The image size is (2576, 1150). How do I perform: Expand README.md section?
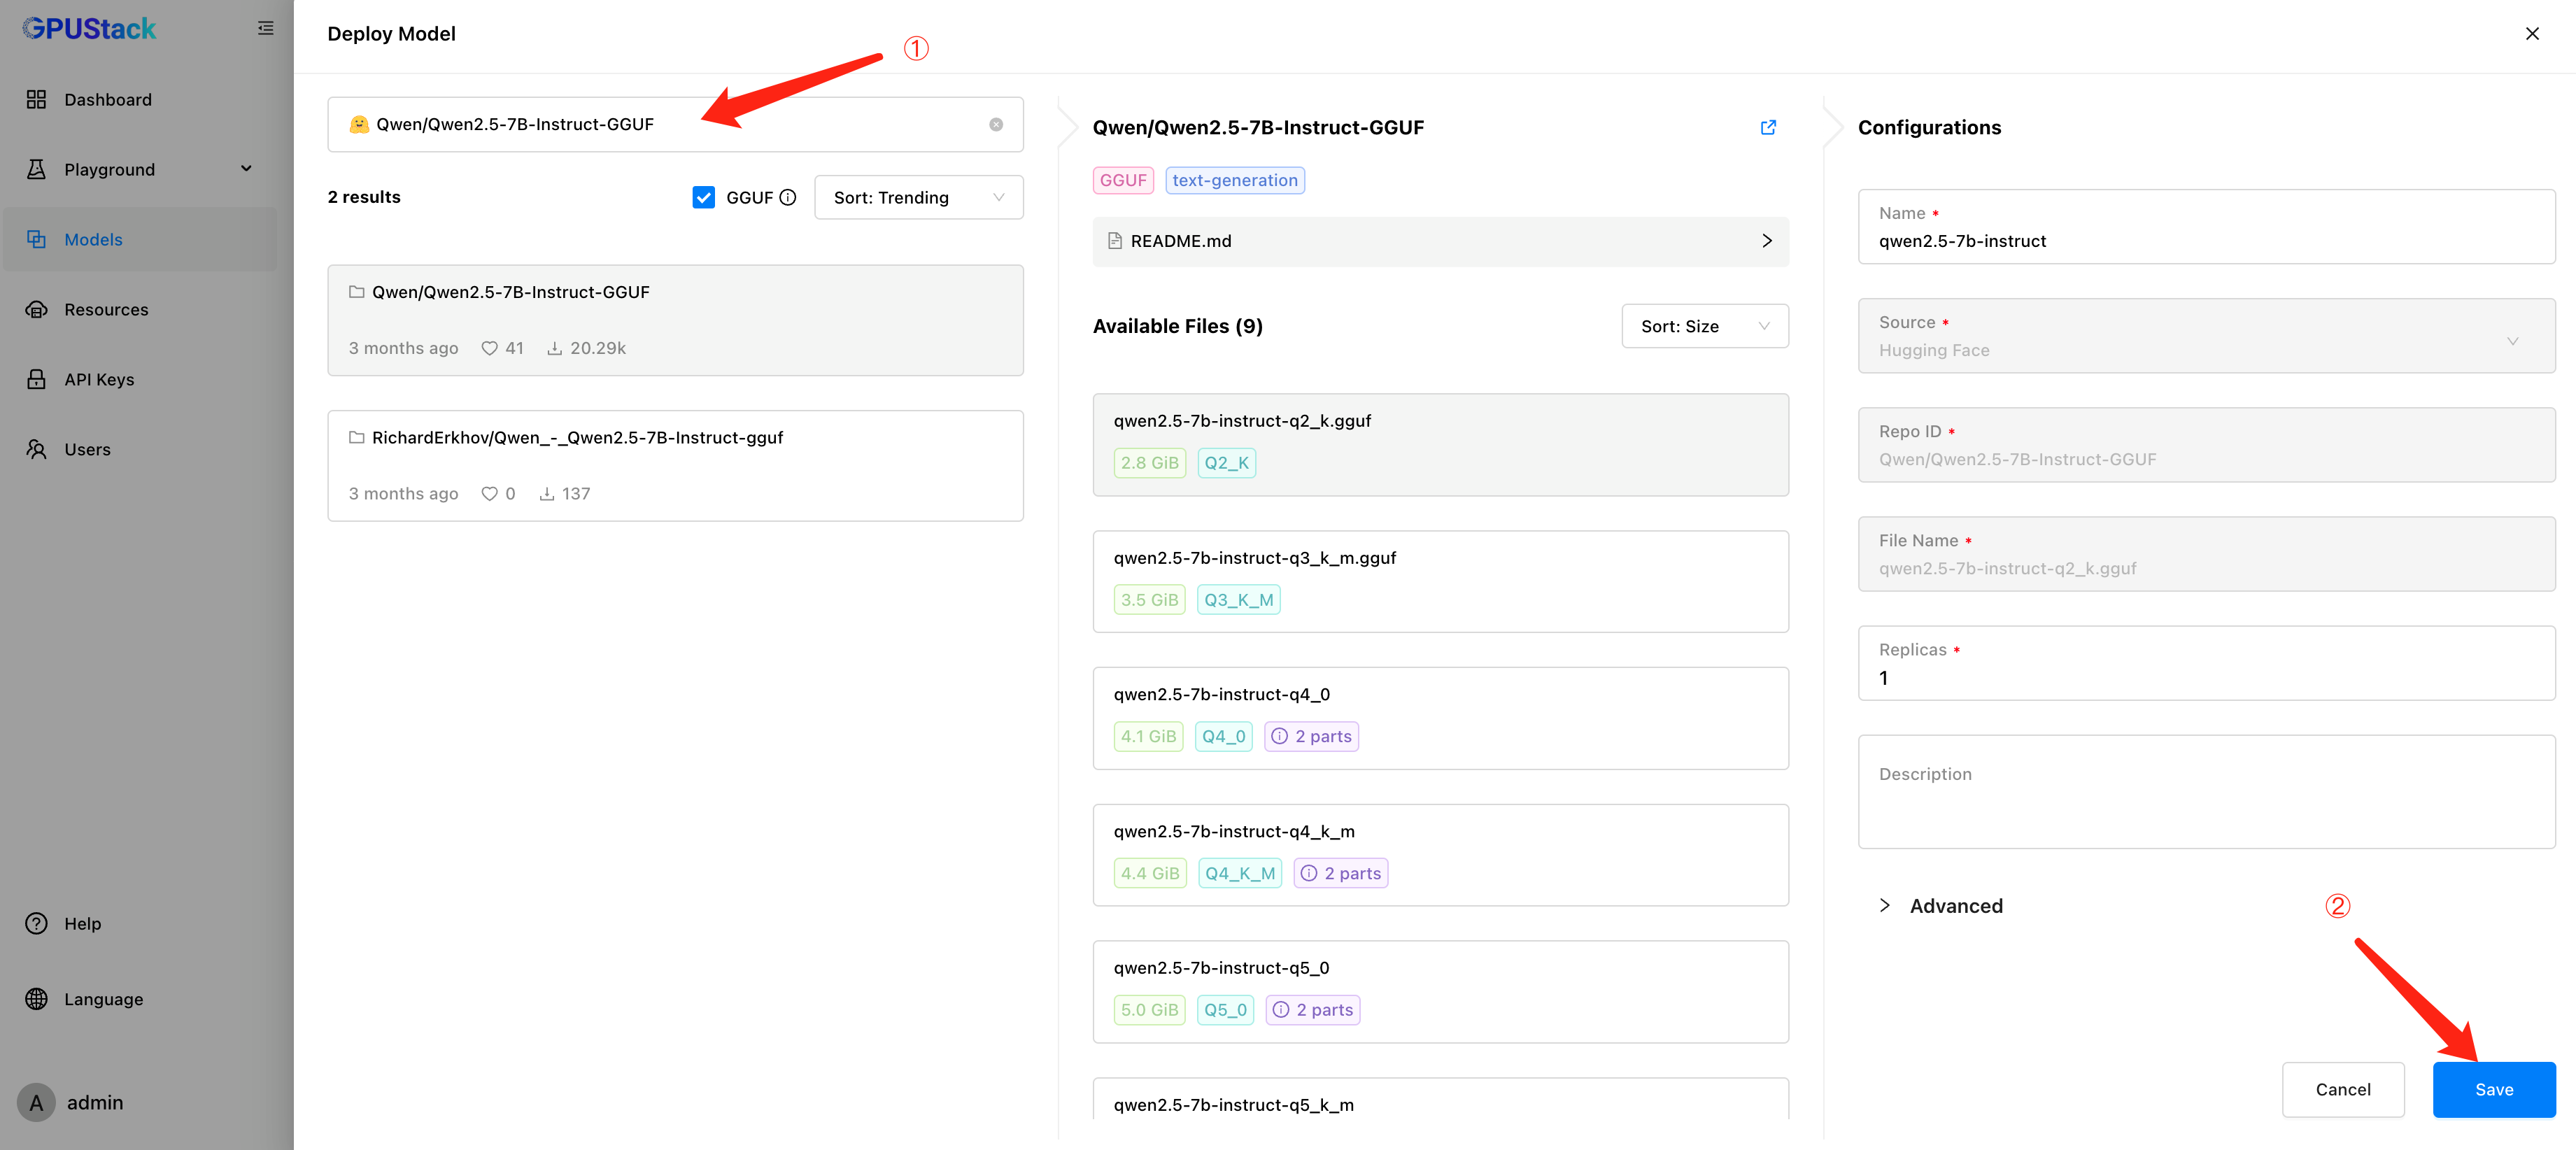(1440, 241)
